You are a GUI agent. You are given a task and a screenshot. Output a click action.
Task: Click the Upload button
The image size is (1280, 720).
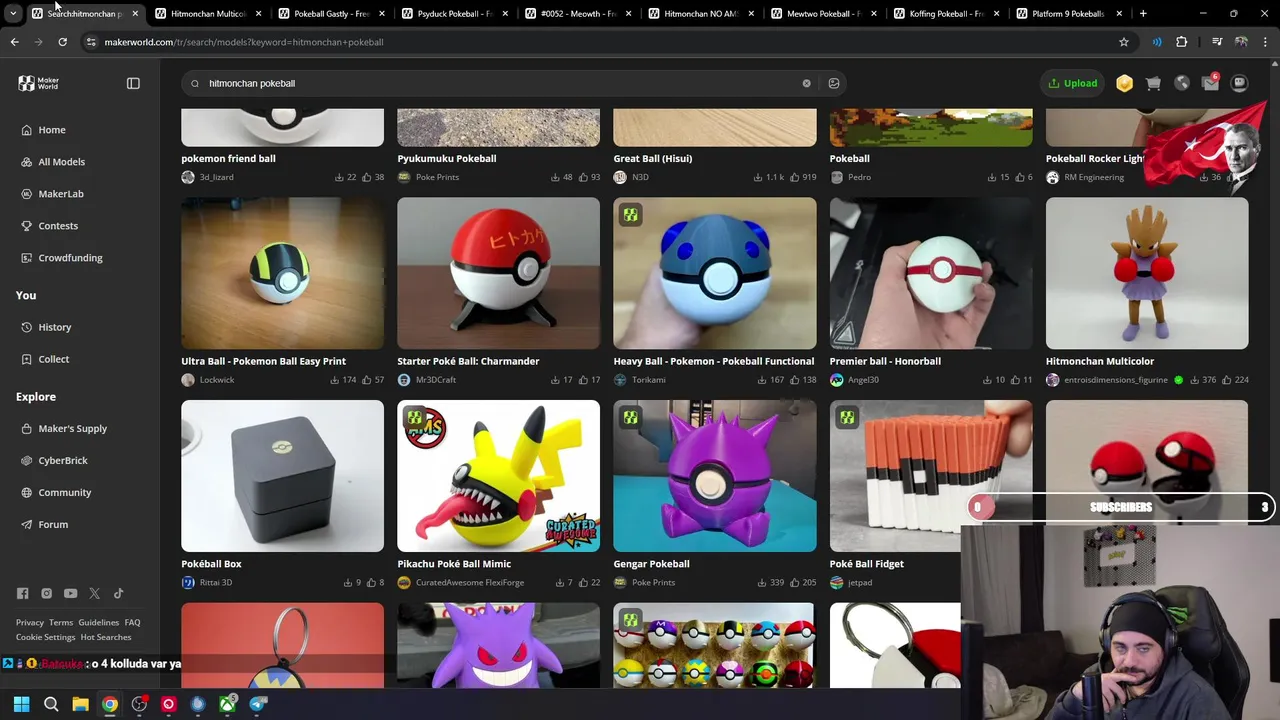(x=1072, y=83)
